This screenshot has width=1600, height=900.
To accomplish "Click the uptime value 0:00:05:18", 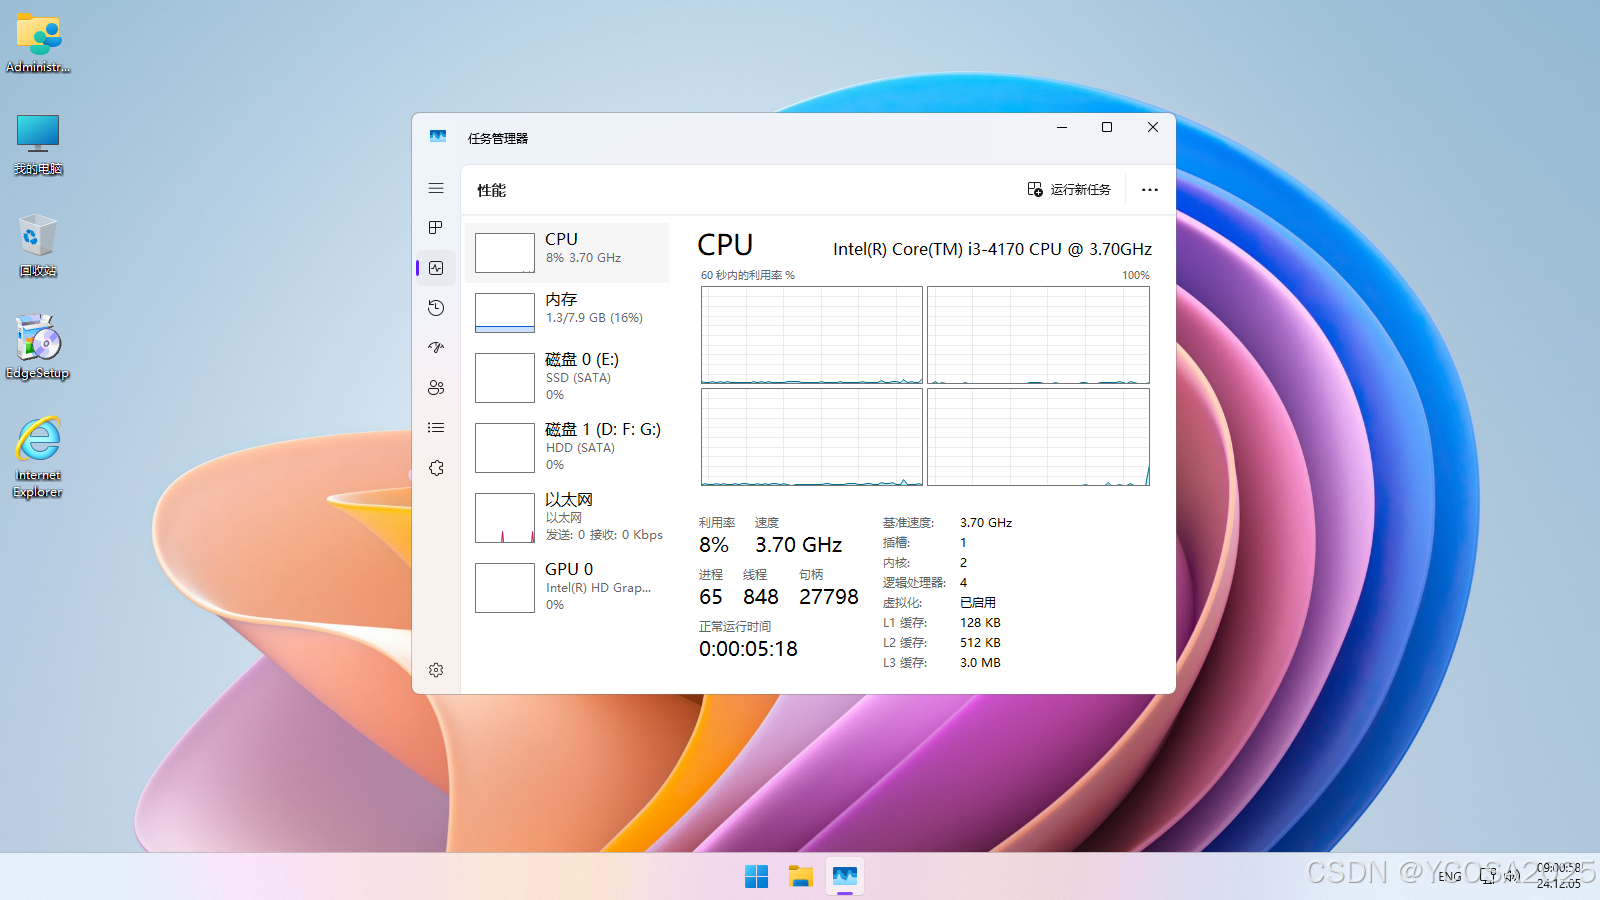I will pyautogui.click(x=748, y=649).
